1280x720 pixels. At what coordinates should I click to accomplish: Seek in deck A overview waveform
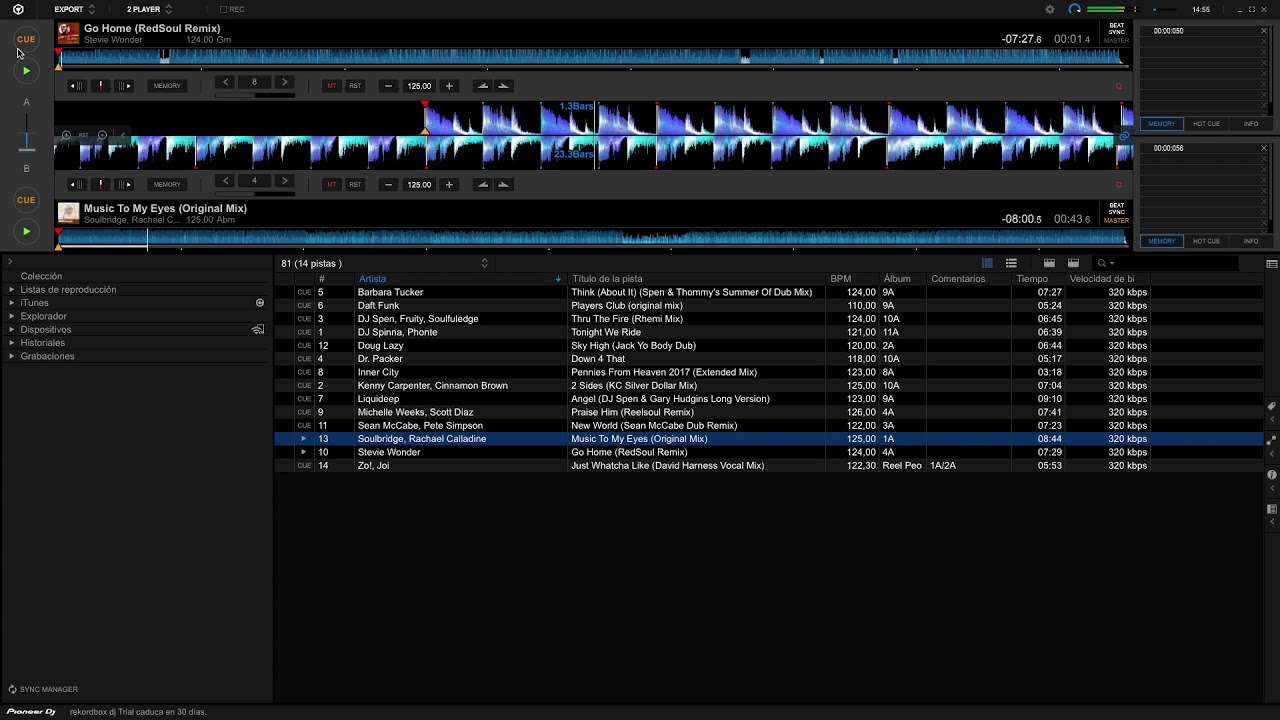coord(592,58)
